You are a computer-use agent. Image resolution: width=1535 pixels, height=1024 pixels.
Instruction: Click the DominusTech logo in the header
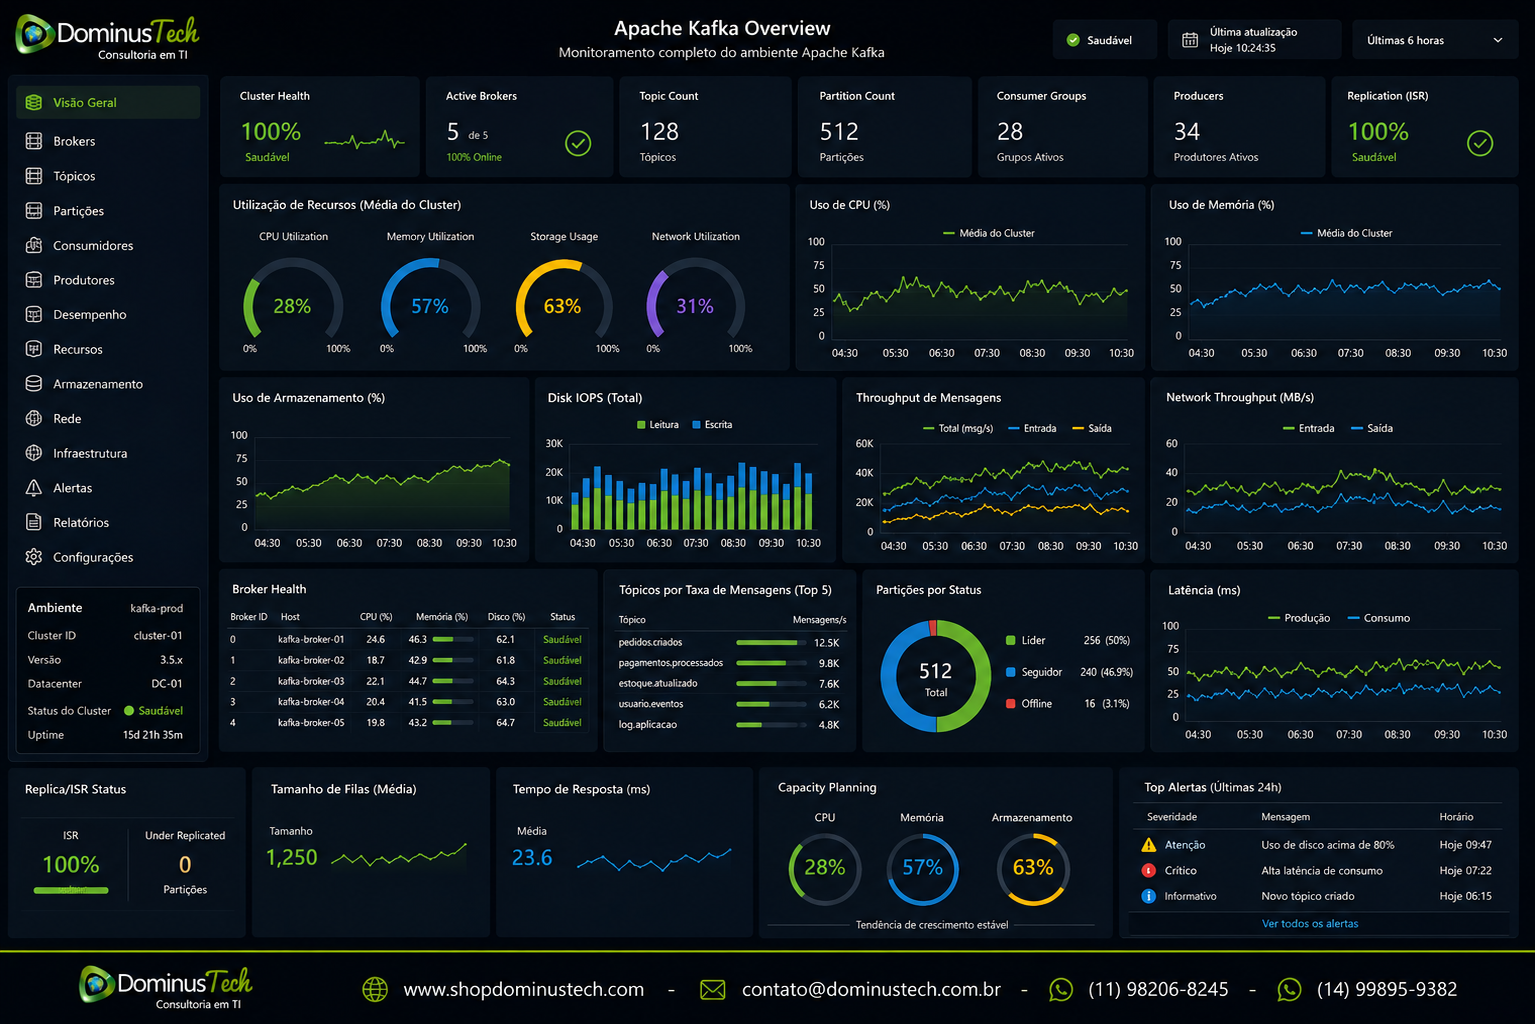click(x=108, y=36)
